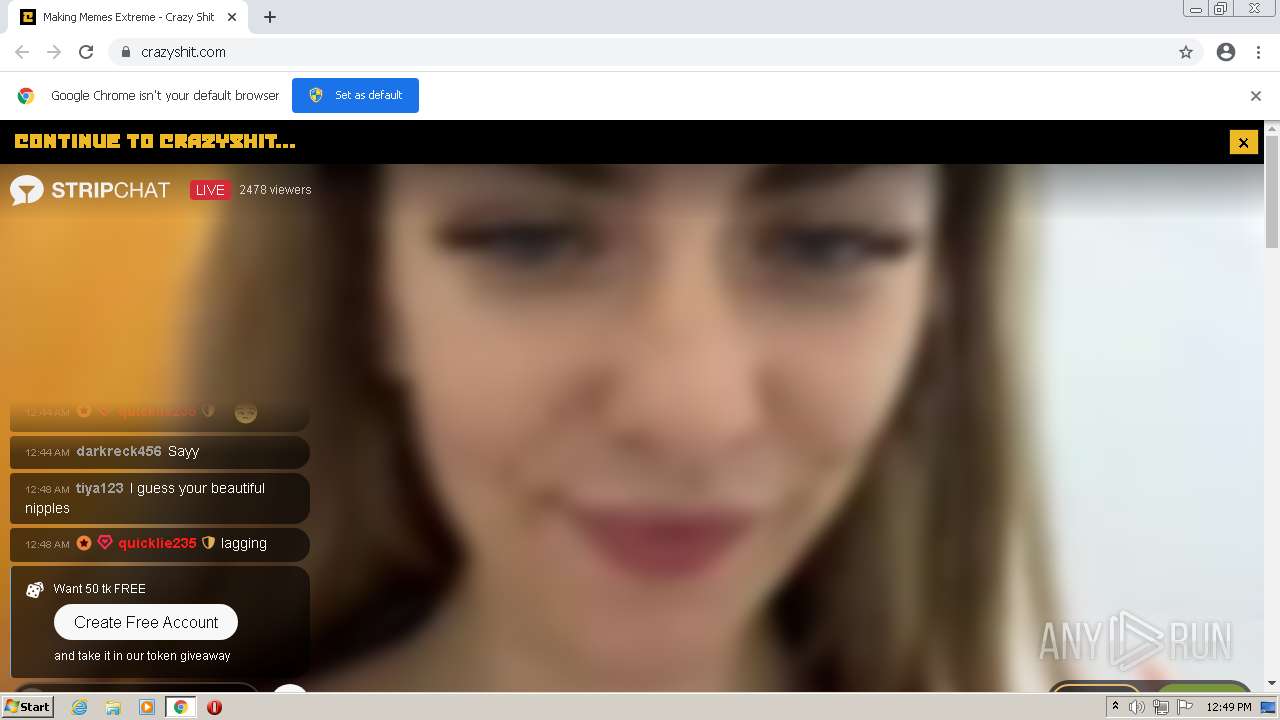This screenshot has height=720, width=1280.
Task: Open the media player taskbar icon
Action: 147,707
